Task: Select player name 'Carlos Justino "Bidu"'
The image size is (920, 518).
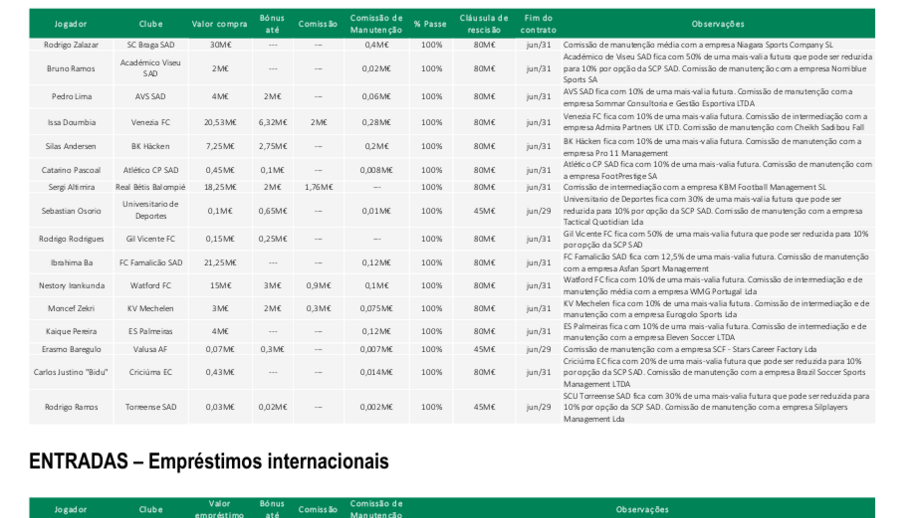Action: pyautogui.click(x=71, y=373)
